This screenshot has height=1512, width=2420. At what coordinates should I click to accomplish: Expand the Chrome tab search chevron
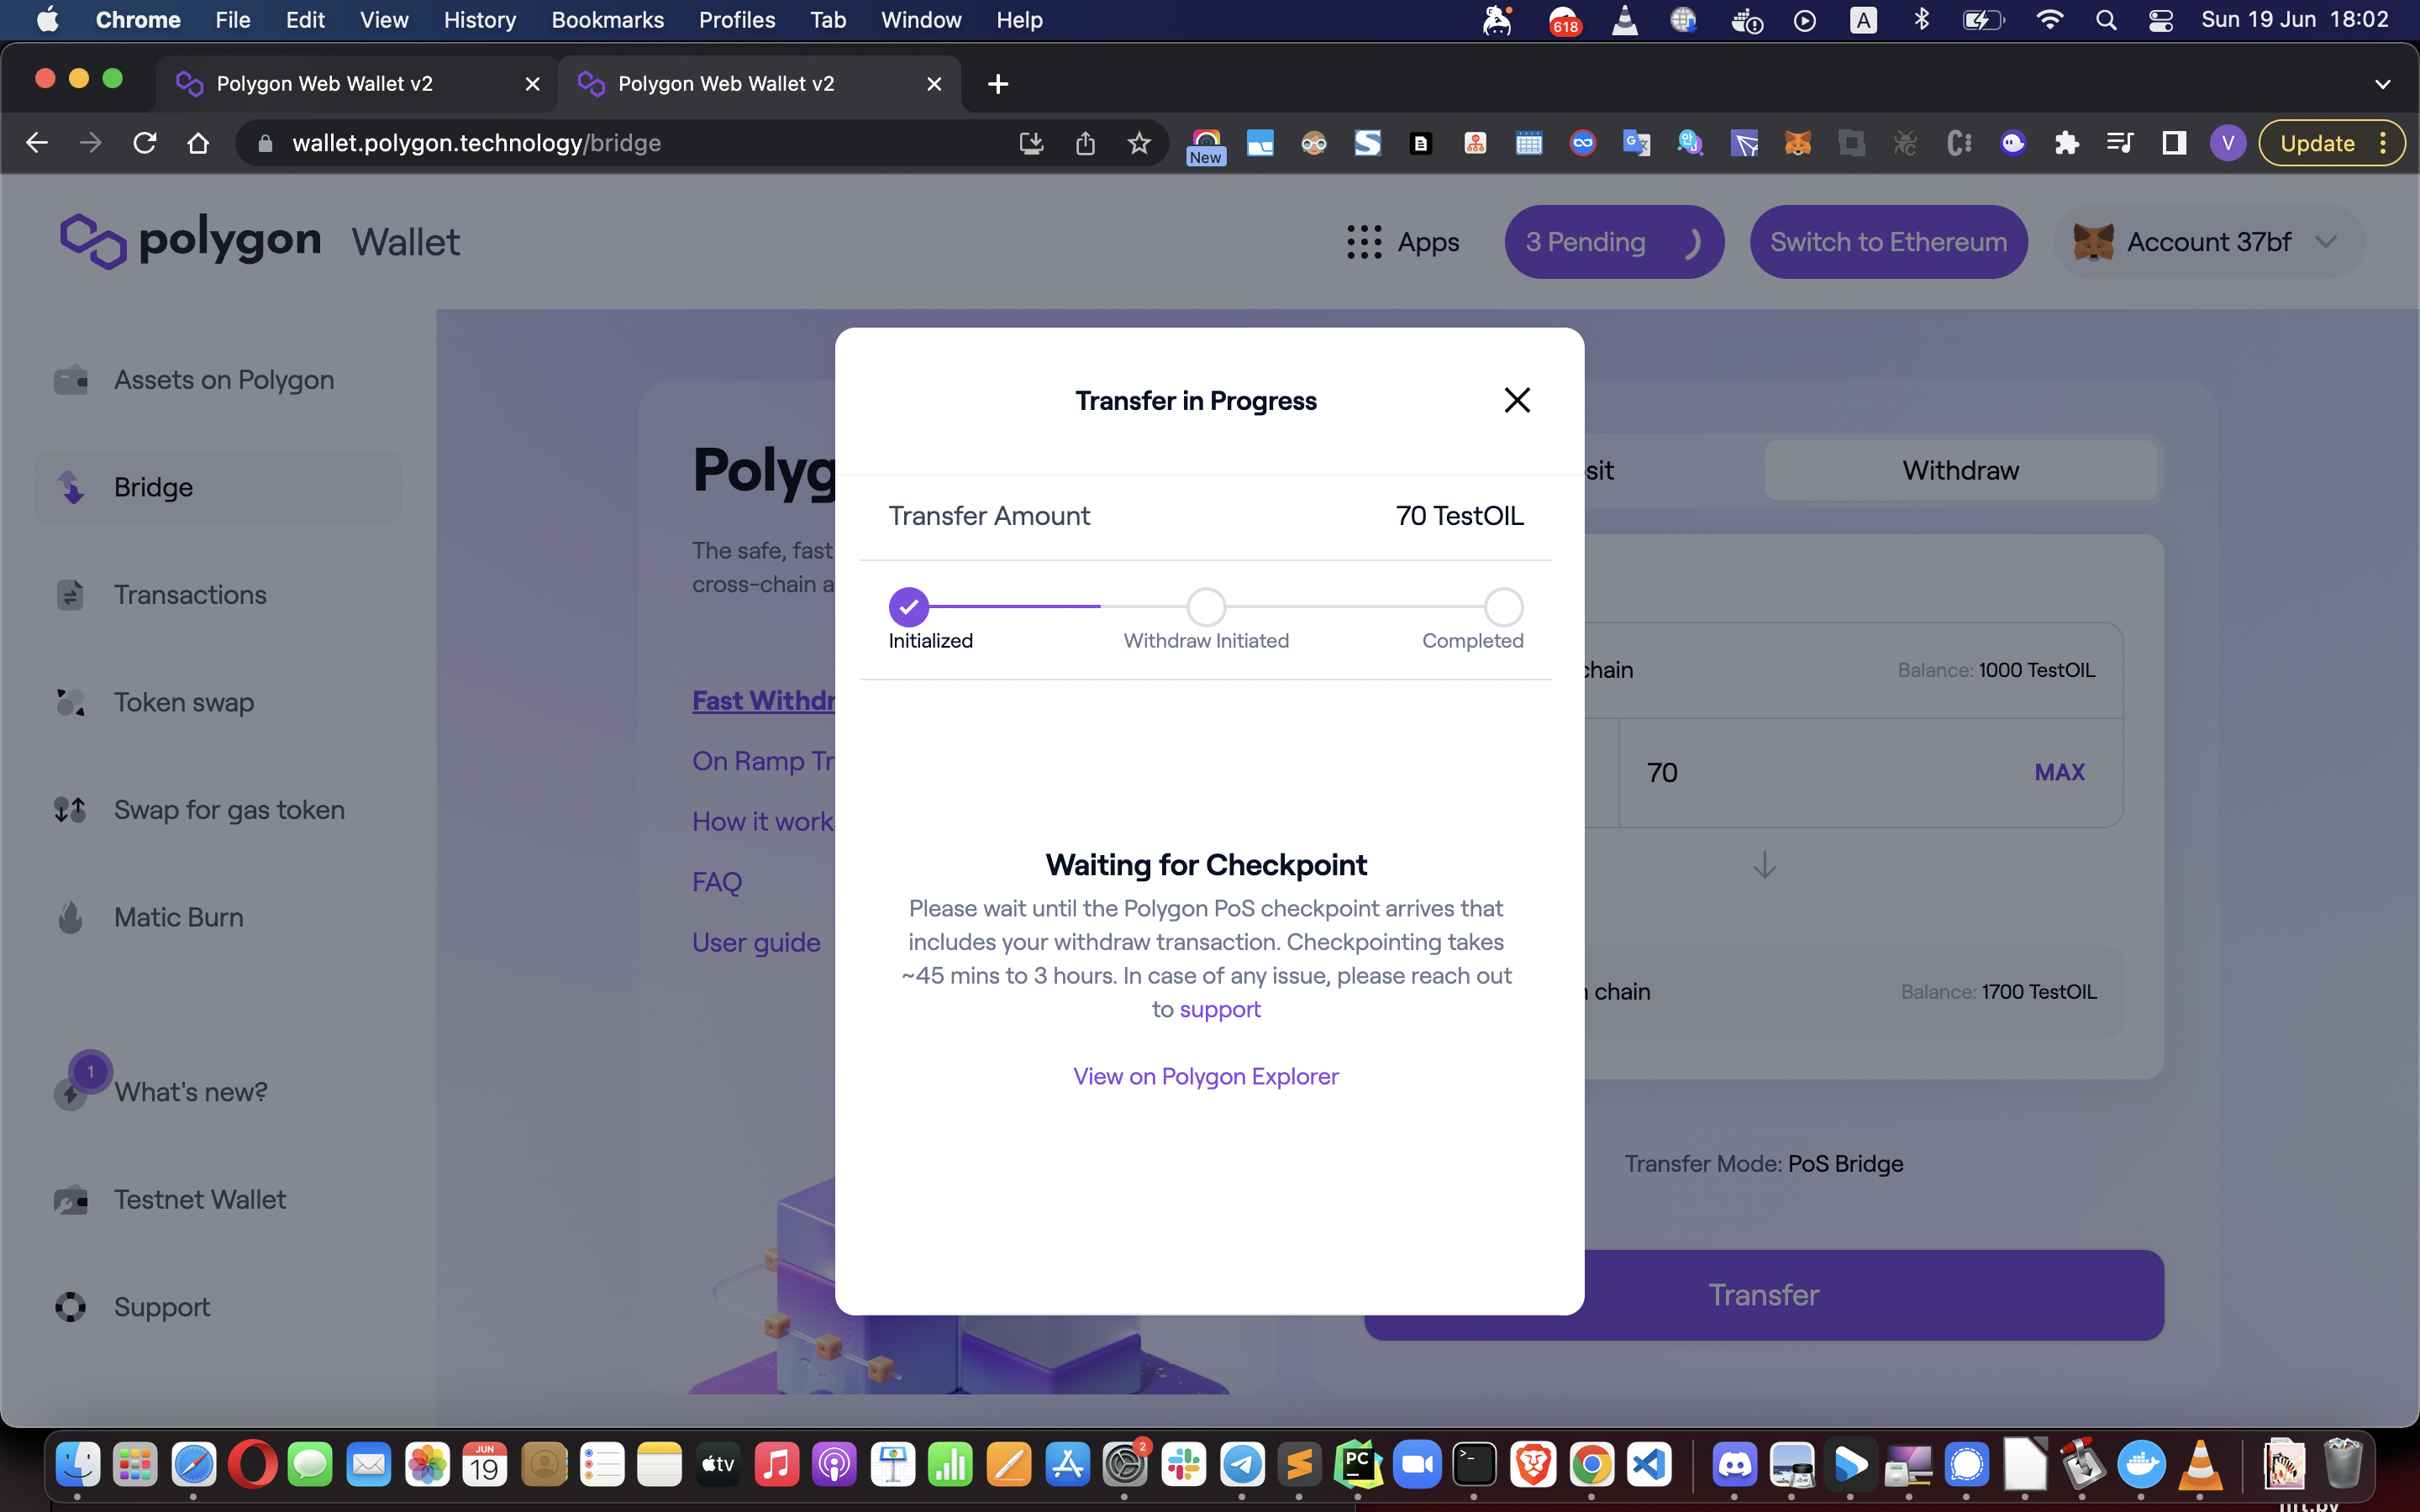click(2382, 84)
